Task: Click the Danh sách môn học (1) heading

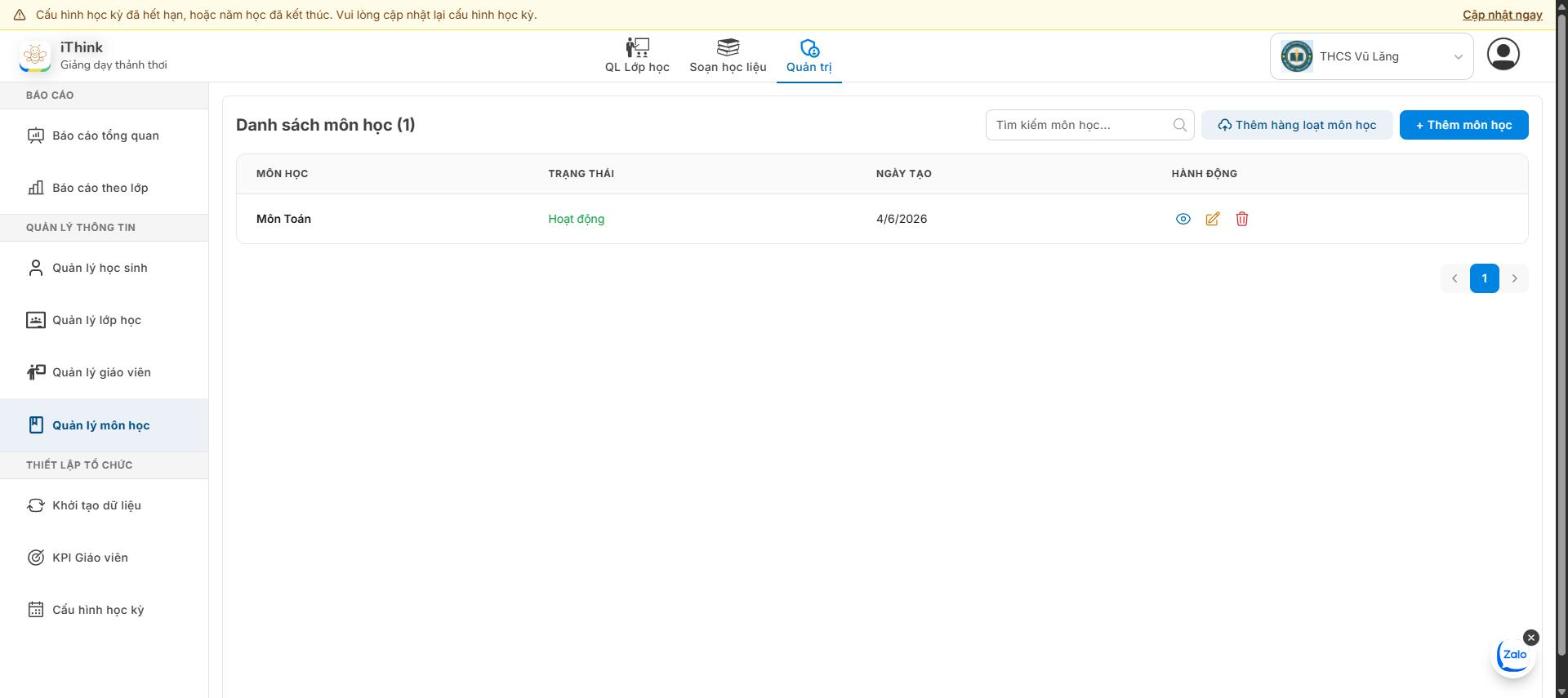Action: click(325, 125)
